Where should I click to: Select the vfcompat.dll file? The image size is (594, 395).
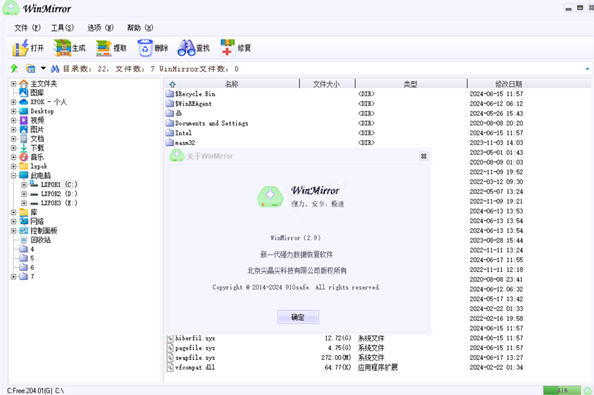coord(195,367)
